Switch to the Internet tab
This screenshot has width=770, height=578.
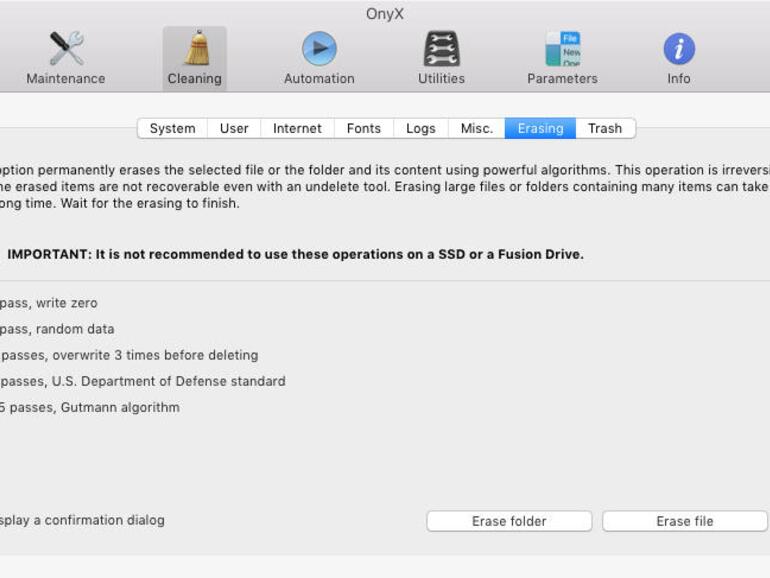click(x=297, y=129)
